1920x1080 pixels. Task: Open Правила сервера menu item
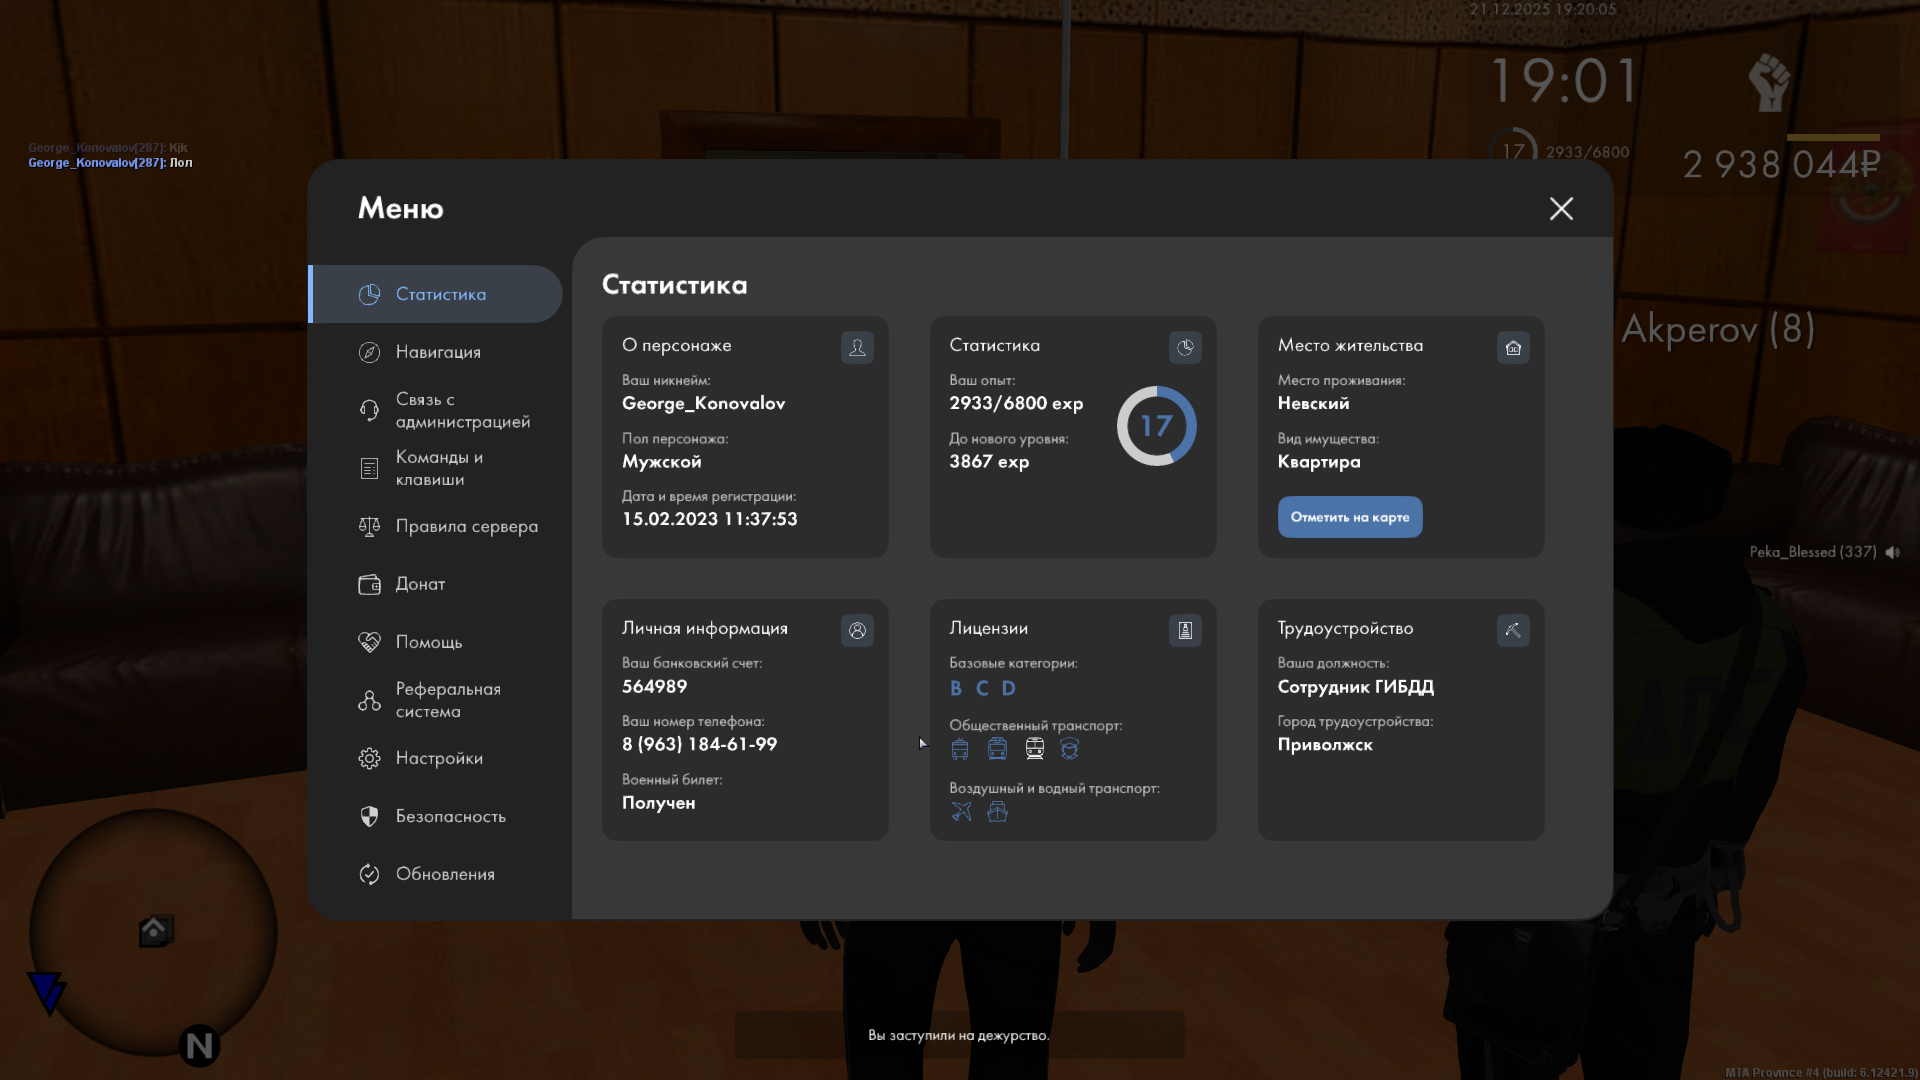coord(465,526)
